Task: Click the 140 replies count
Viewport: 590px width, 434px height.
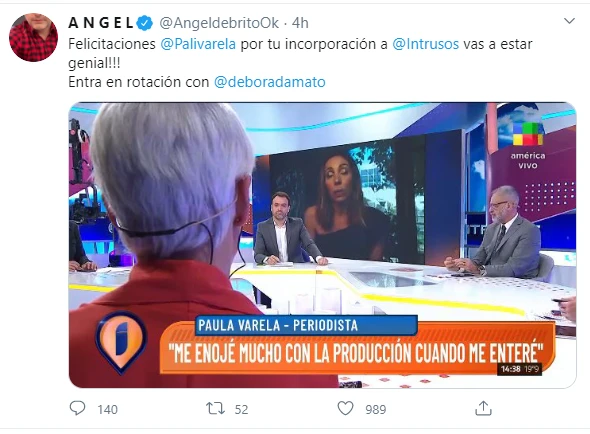Action: pos(108,410)
